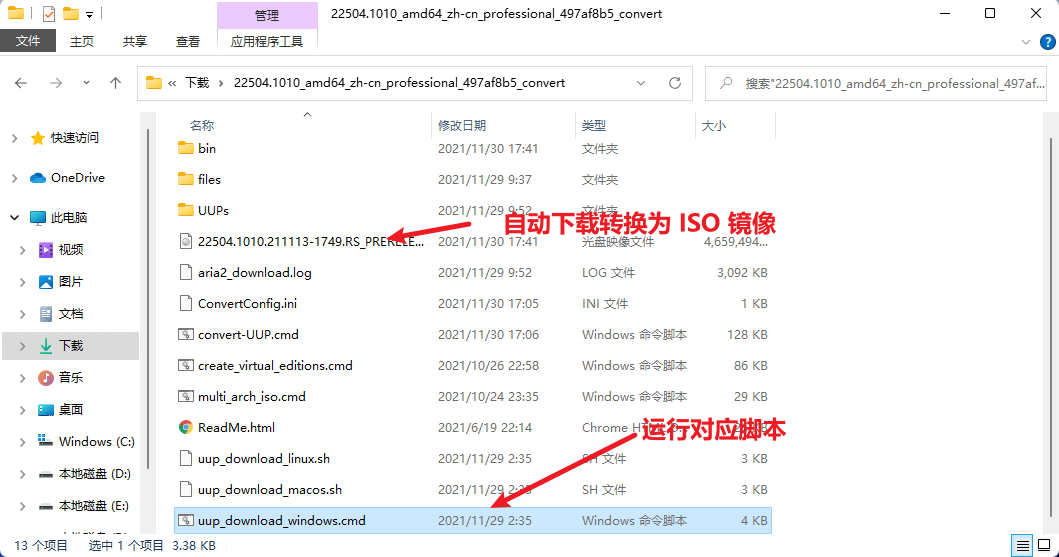Image resolution: width=1059 pixels, height=557 pixels.
Task: Click the Pictures library icon
Action: point(46,282)
